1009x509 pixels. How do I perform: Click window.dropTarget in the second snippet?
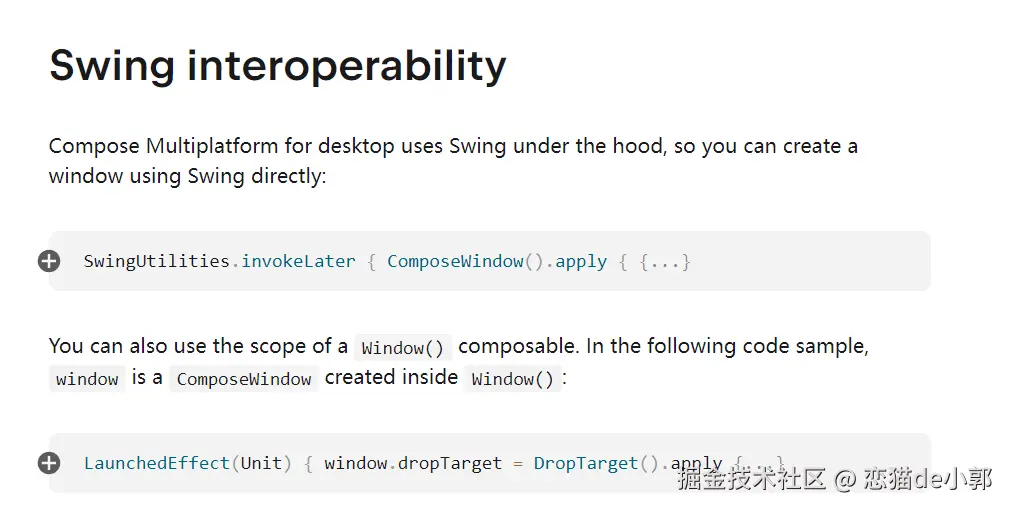pos(412,463)
